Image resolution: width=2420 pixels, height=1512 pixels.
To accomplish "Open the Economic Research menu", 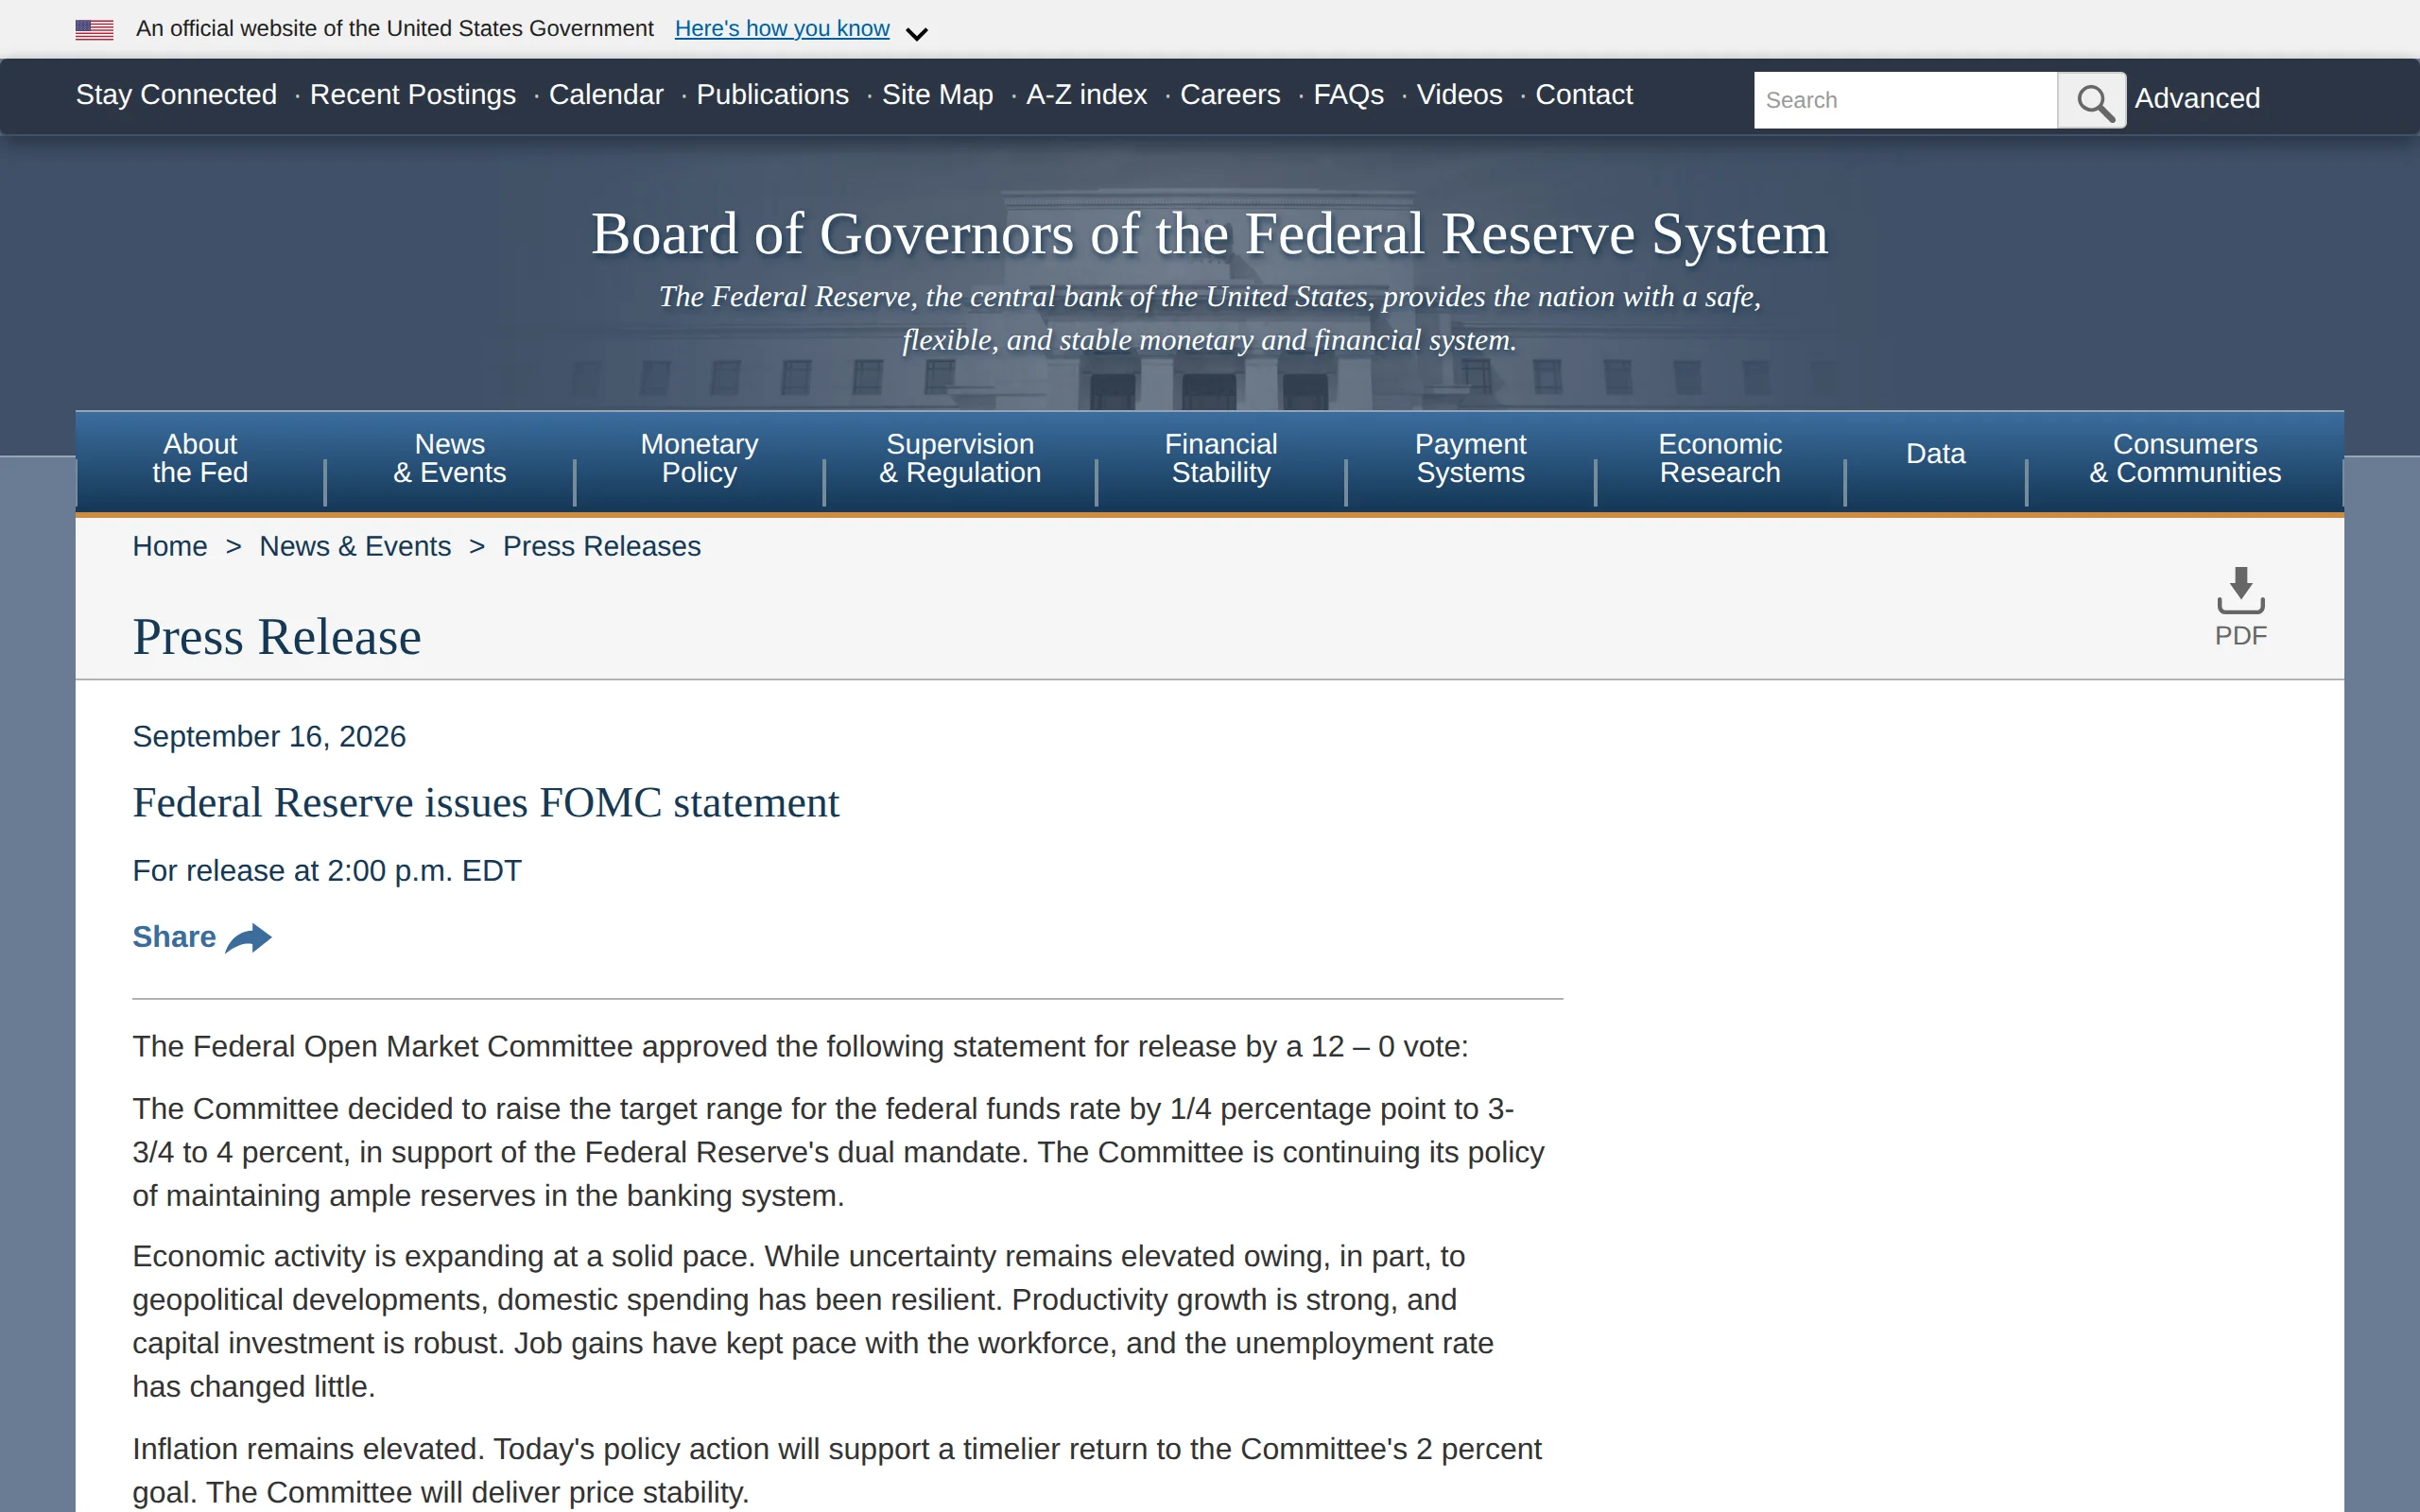I will tap(1720, 459).
